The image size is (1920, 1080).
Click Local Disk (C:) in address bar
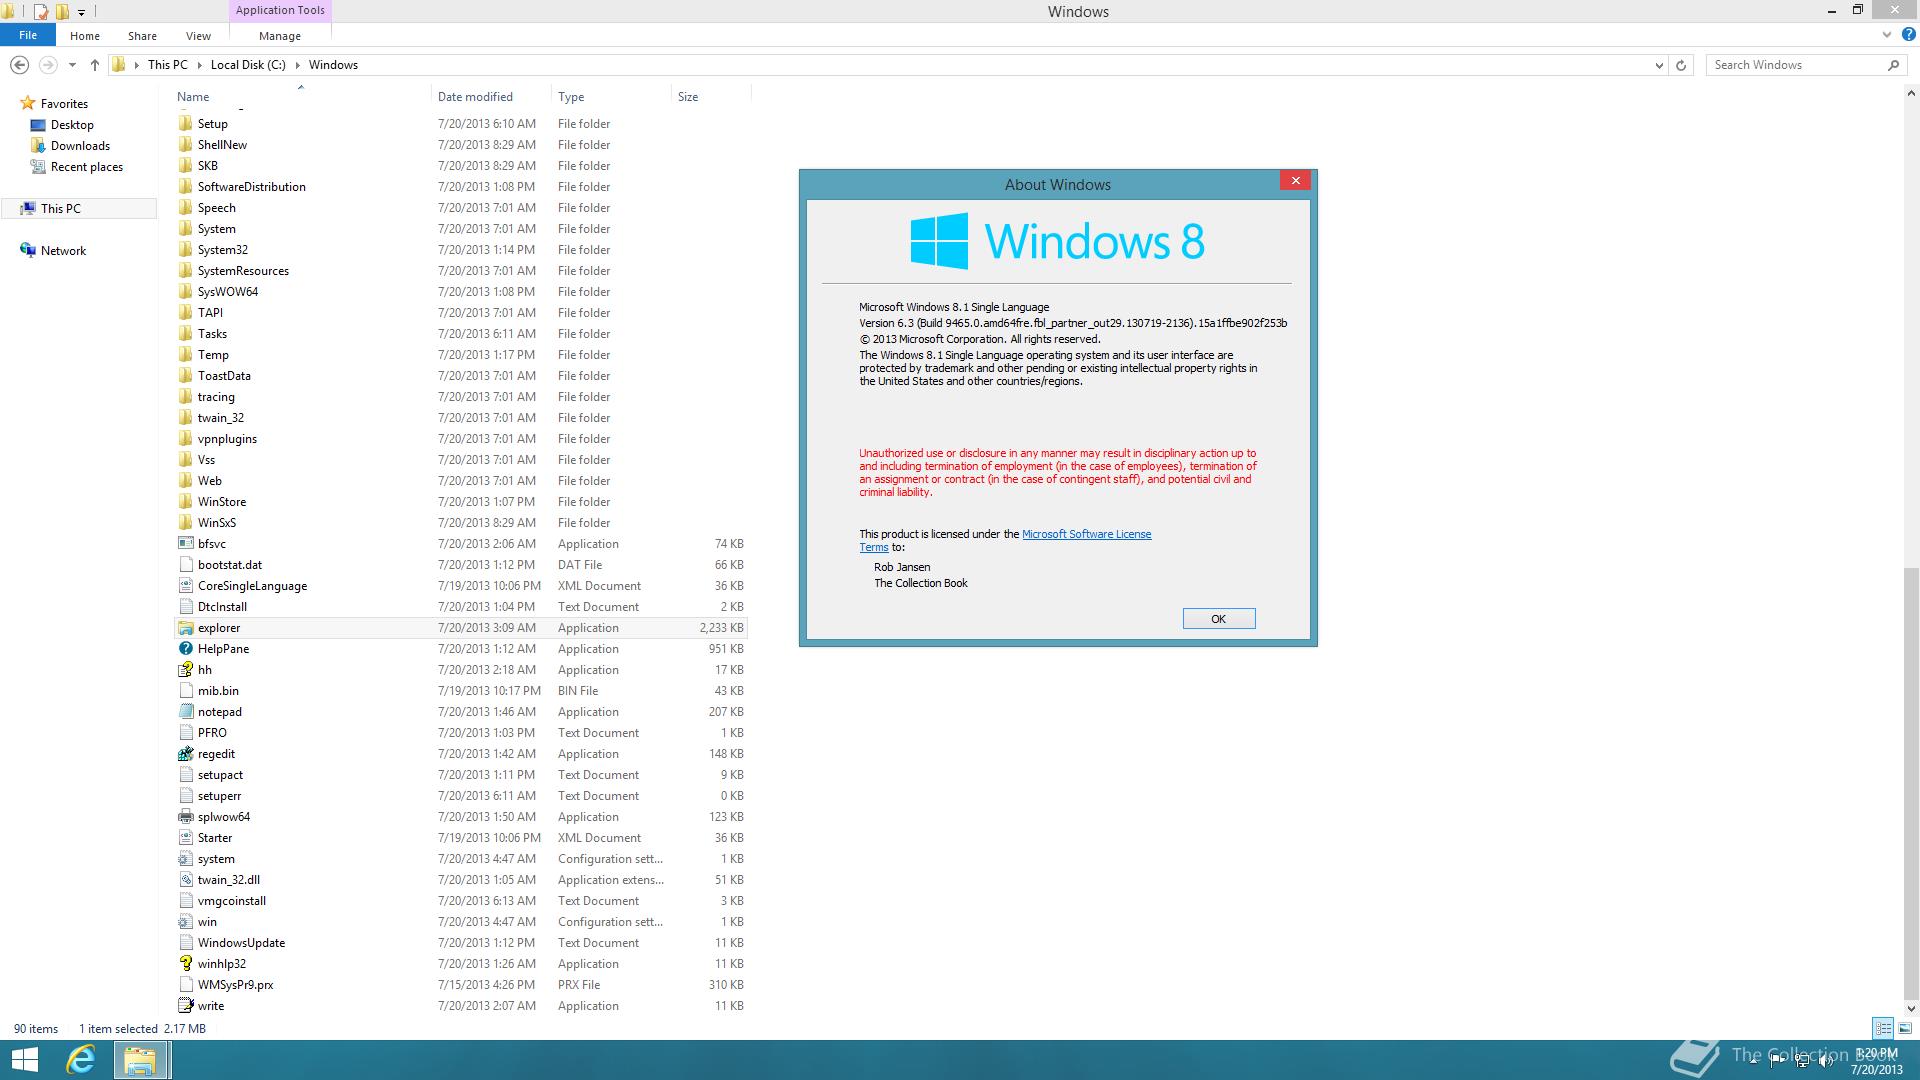tap(248, 65)
